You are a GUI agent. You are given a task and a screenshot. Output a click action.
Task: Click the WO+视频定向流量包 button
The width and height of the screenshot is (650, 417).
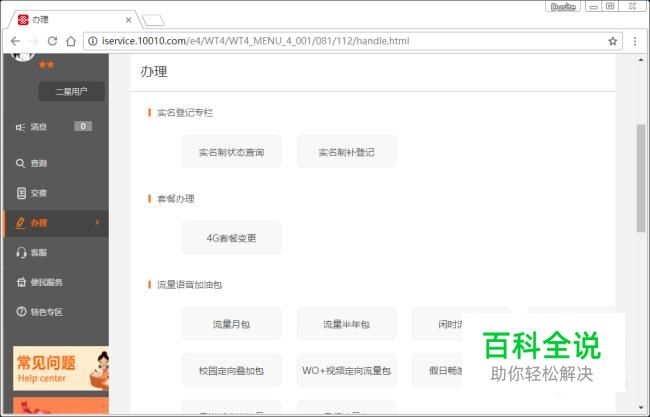pyautogui.click(x=347, y=370)
